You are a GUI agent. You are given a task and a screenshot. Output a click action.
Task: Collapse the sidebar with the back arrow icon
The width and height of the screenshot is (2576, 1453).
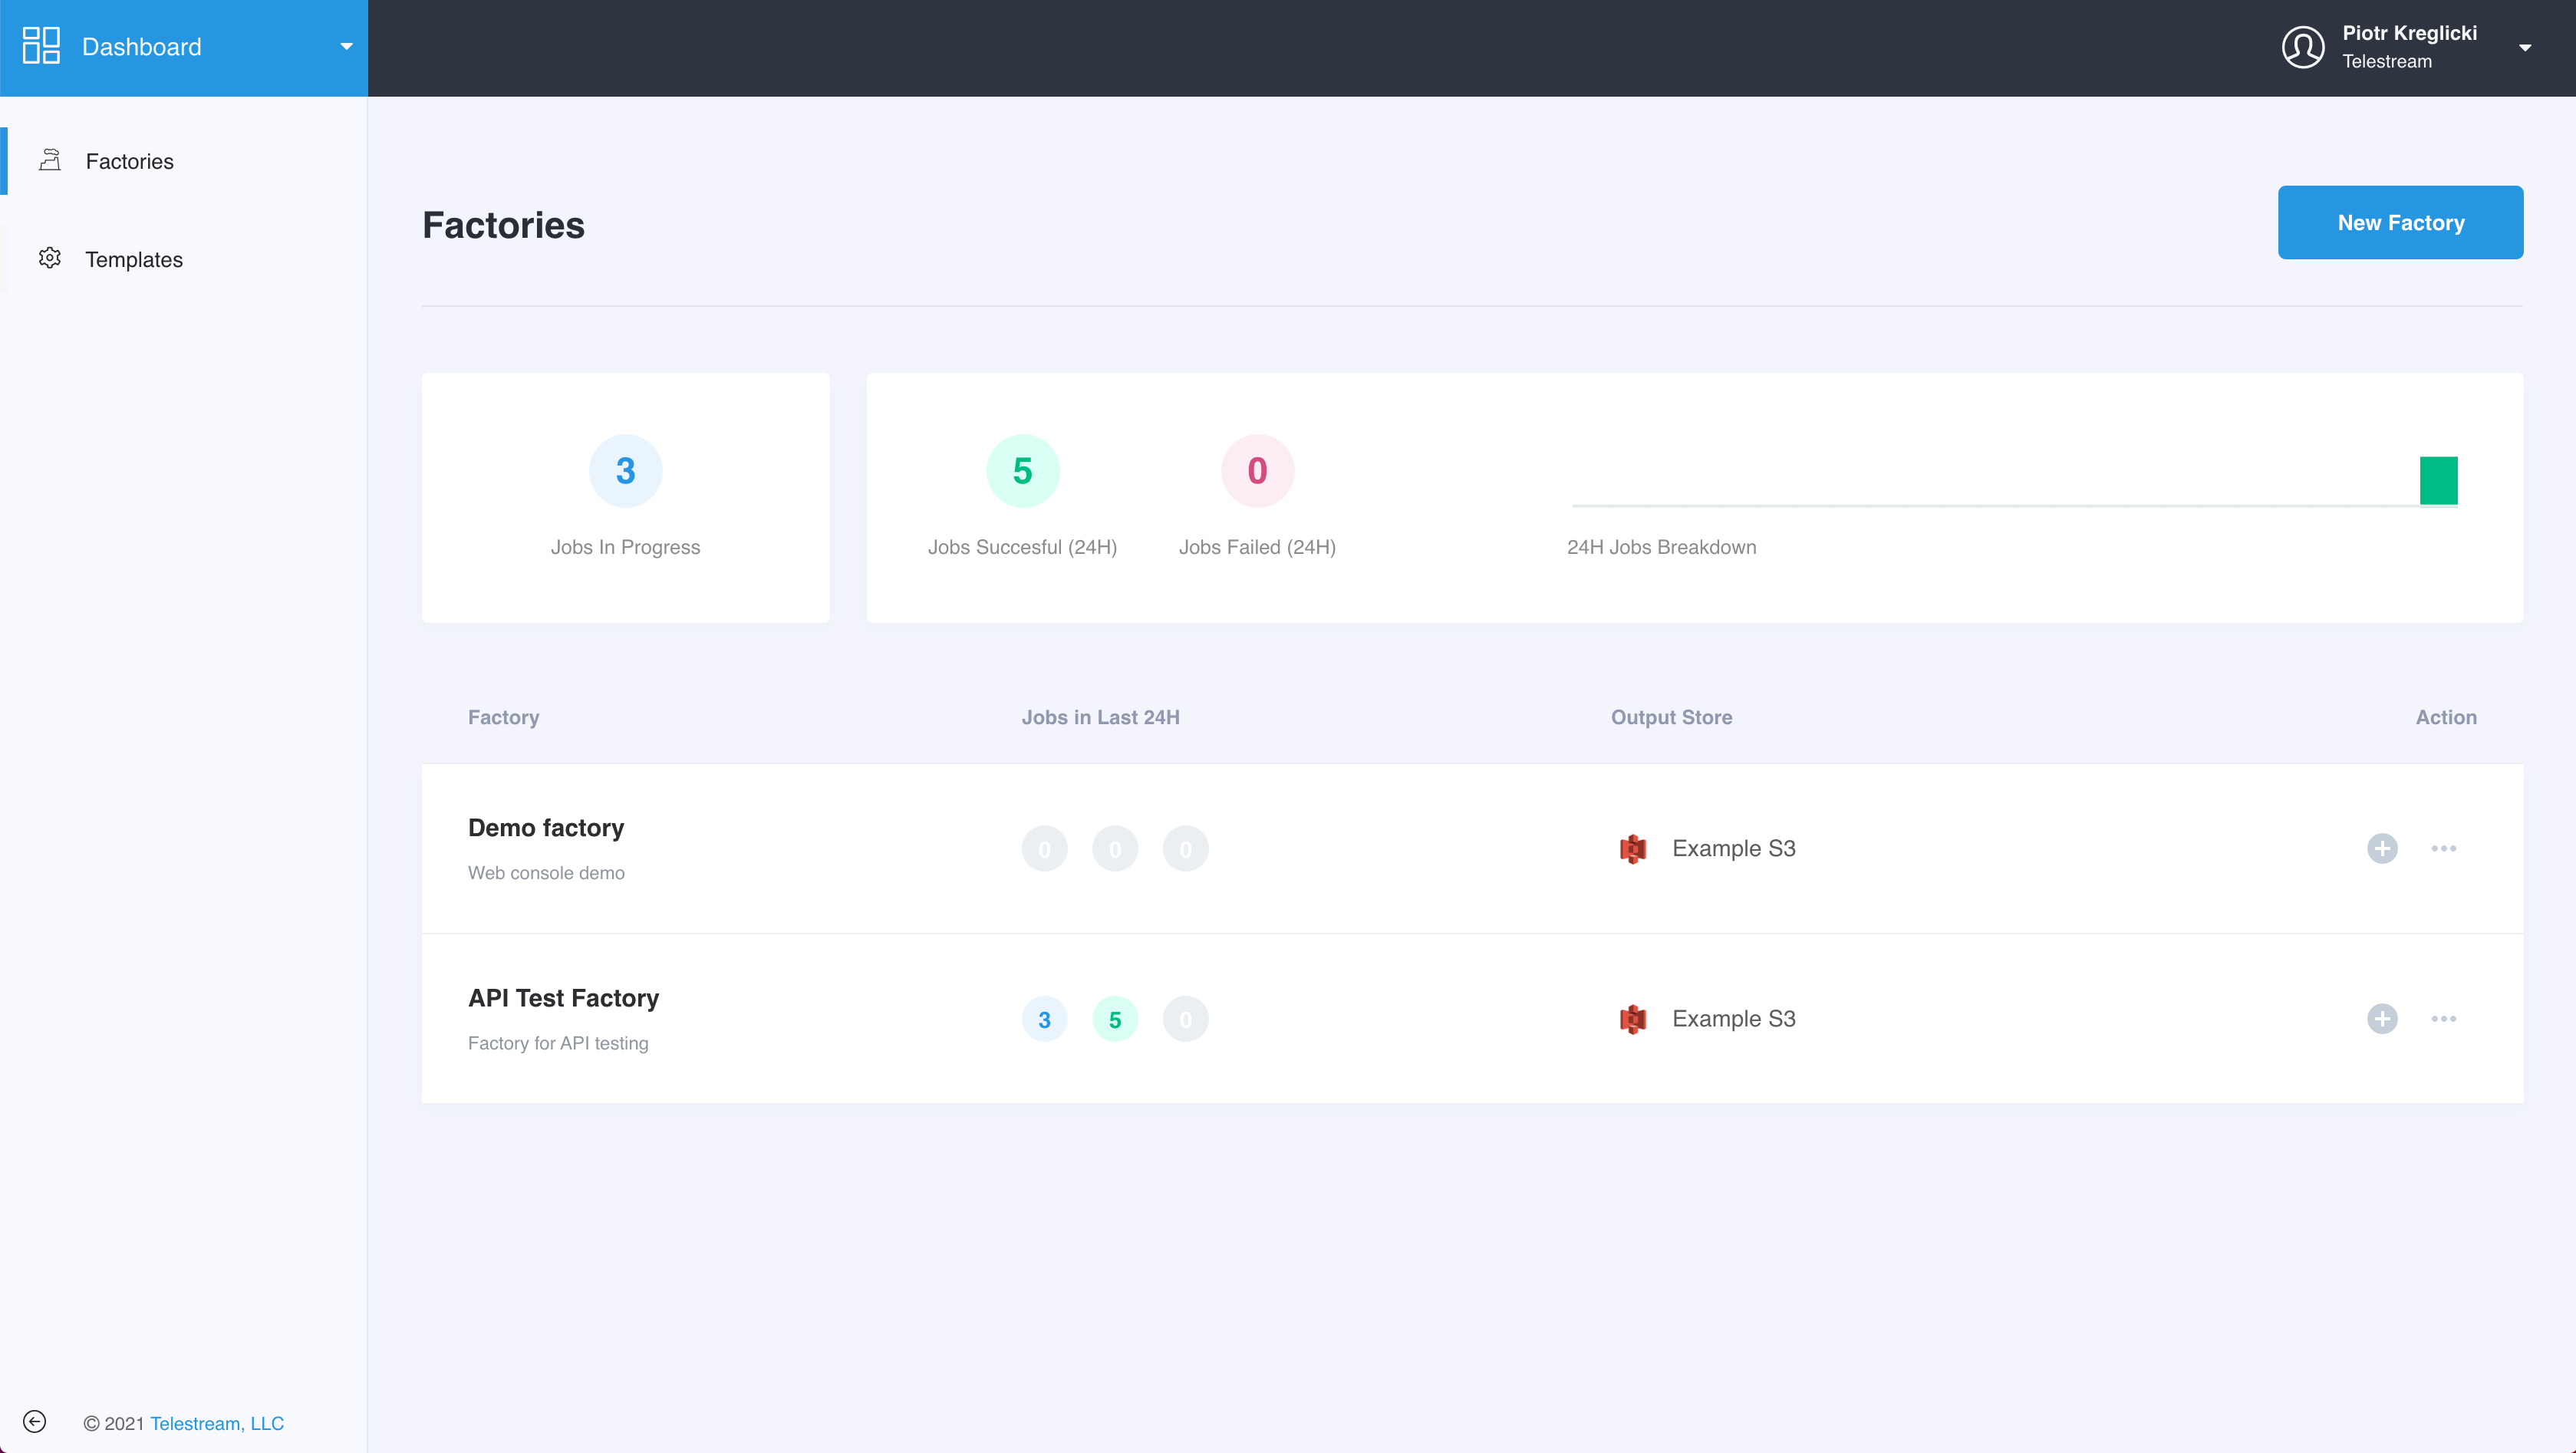[34, 1421]
